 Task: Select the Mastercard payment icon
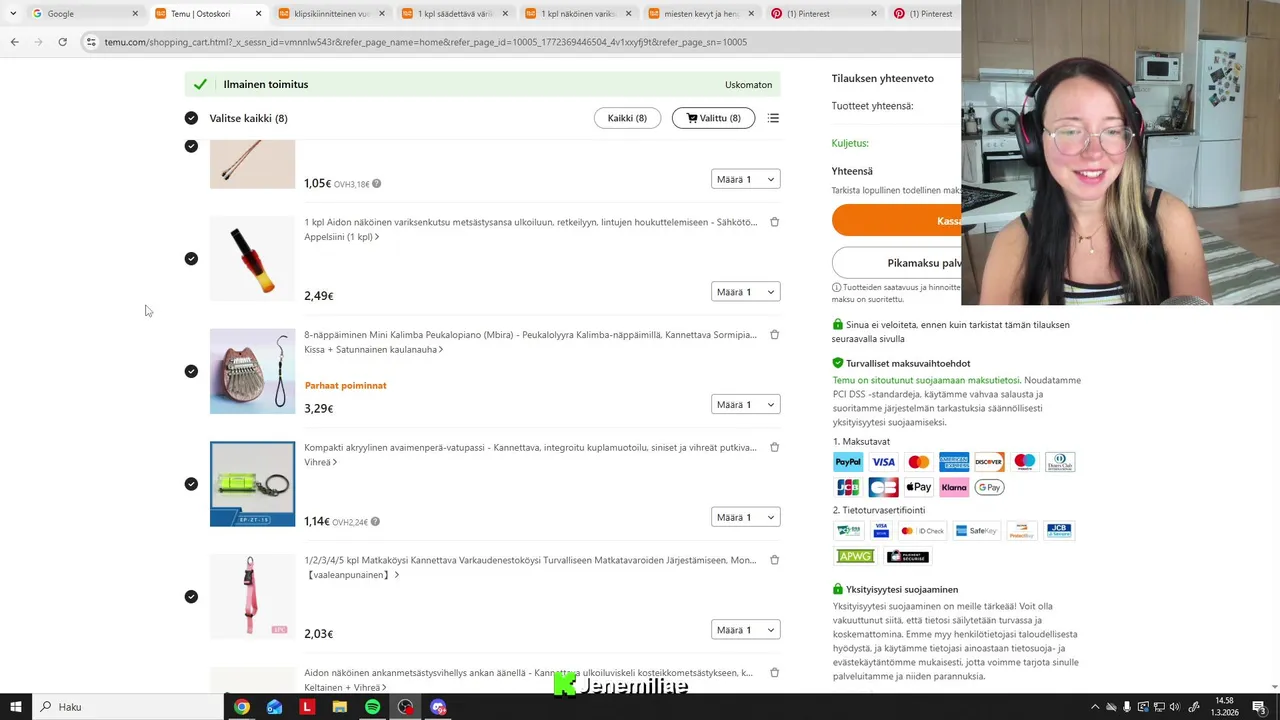coord(918,462)
